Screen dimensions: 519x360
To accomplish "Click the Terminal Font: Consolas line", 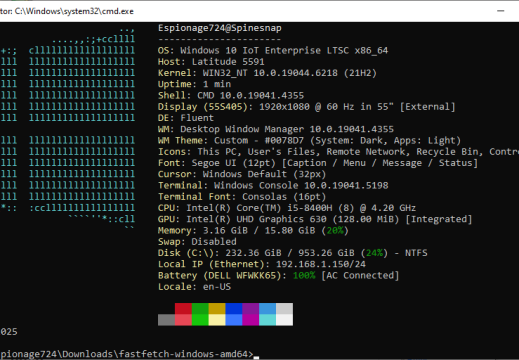I will (242, 197).
